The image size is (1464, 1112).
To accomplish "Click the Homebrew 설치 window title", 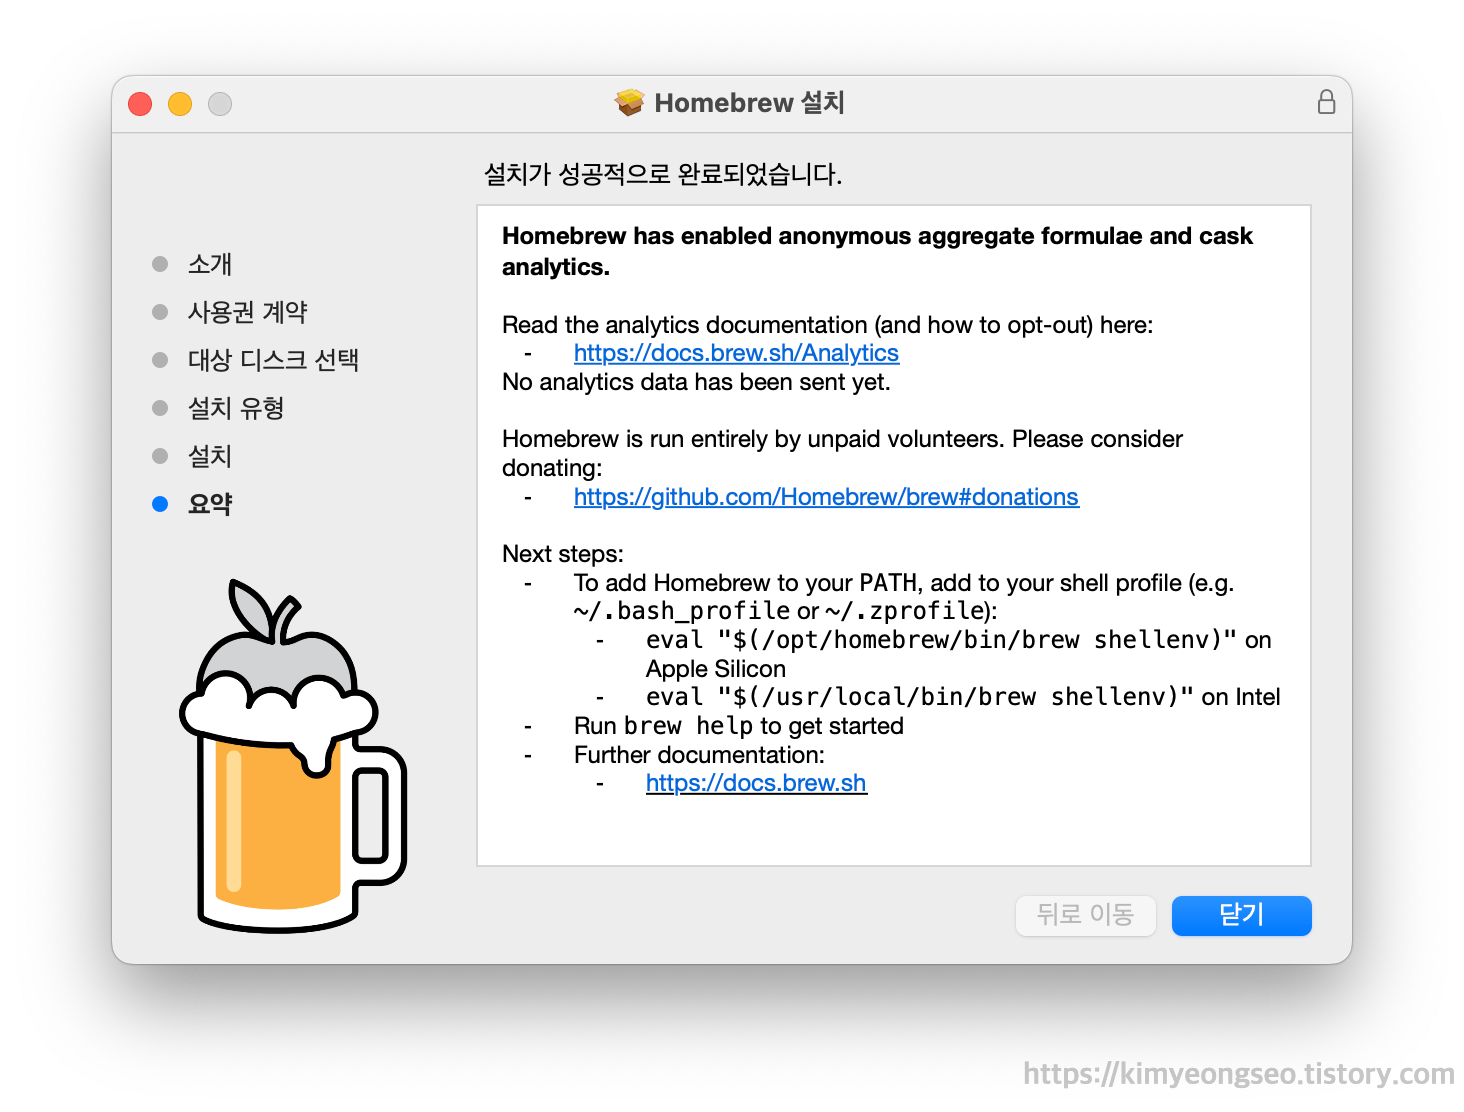I will (750, 103).
